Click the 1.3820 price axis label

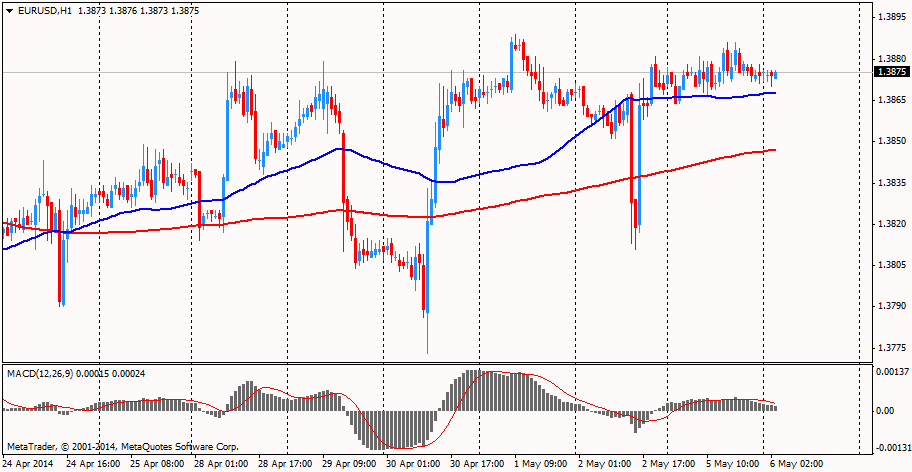pyautogui.click(x=890, y=225)
